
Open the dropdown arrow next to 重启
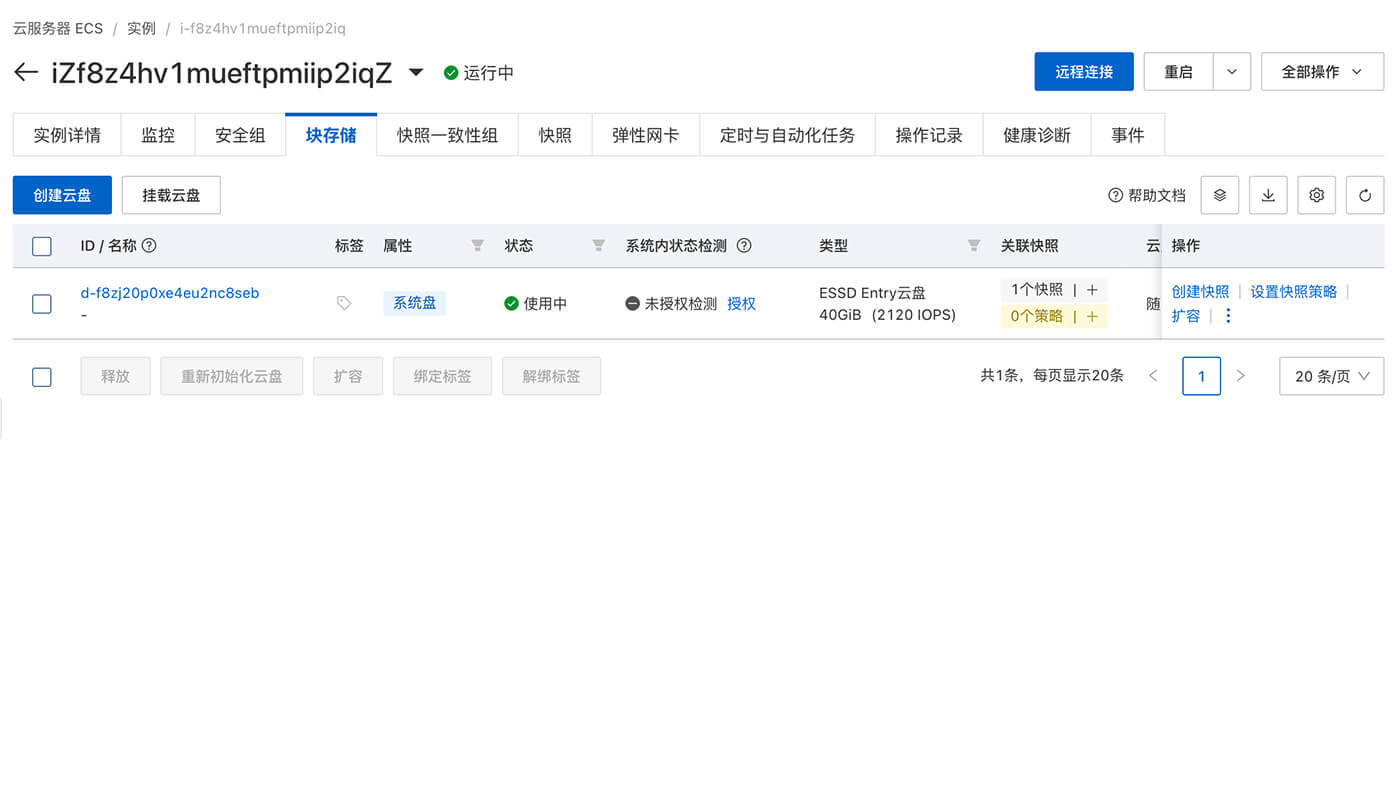pyautogui.click(x=1232, y=72)
